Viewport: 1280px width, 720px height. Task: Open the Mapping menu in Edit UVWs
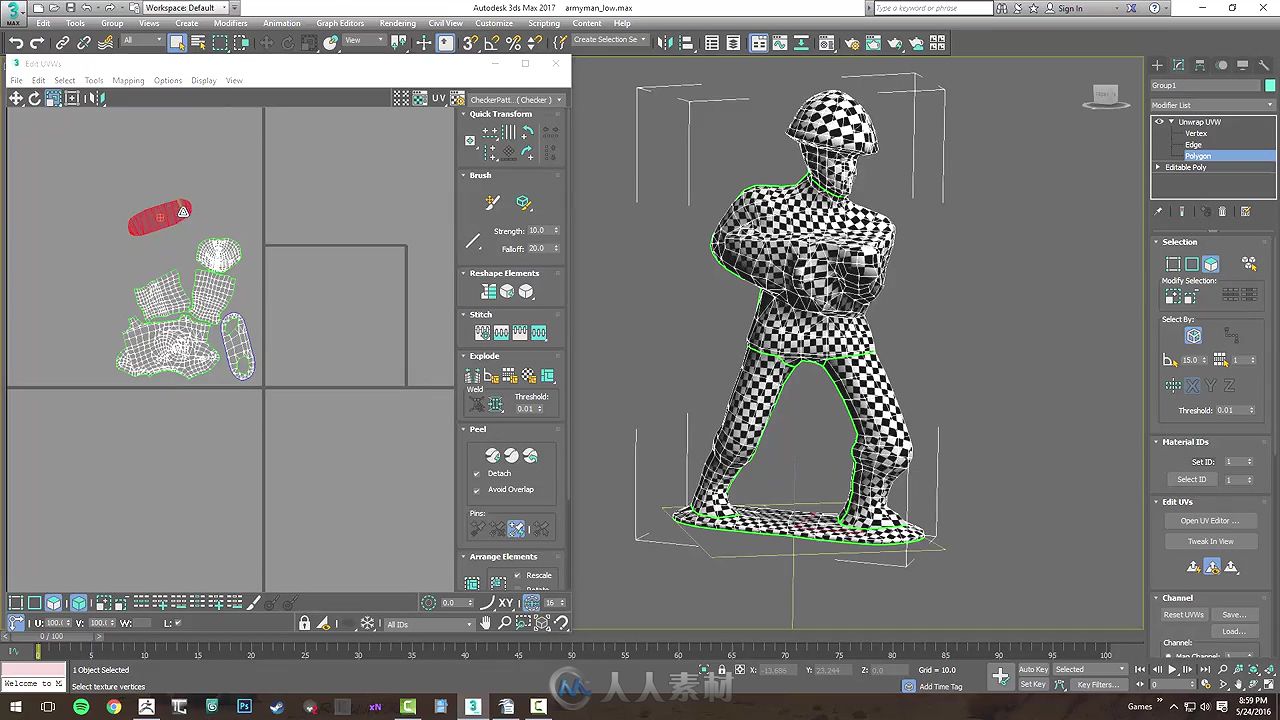click(x=128, y=80)
